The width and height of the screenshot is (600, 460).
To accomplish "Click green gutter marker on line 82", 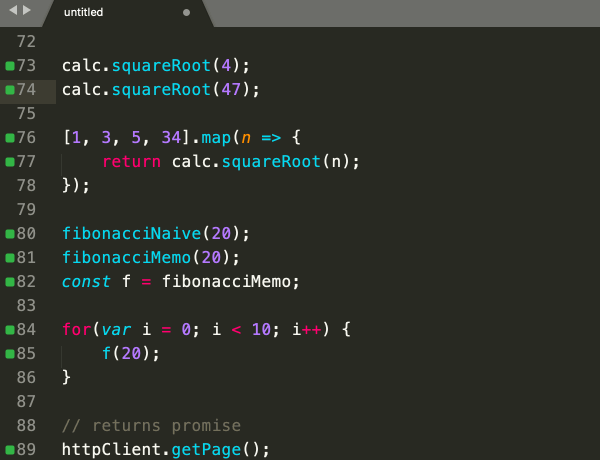I will tap(10, 282).
